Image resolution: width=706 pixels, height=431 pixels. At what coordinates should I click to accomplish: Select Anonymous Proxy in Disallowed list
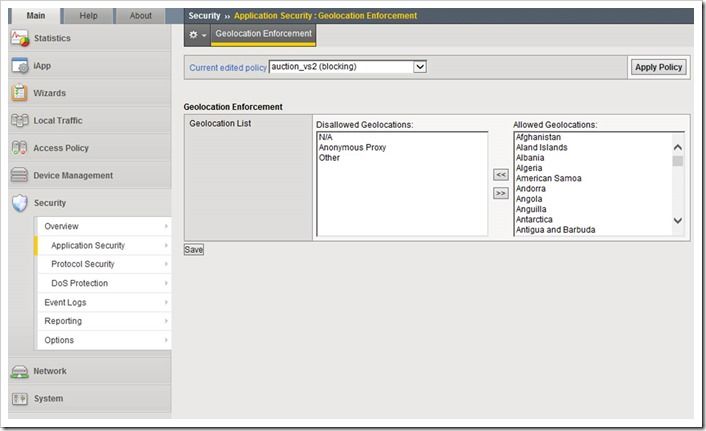tap(352, 148)
